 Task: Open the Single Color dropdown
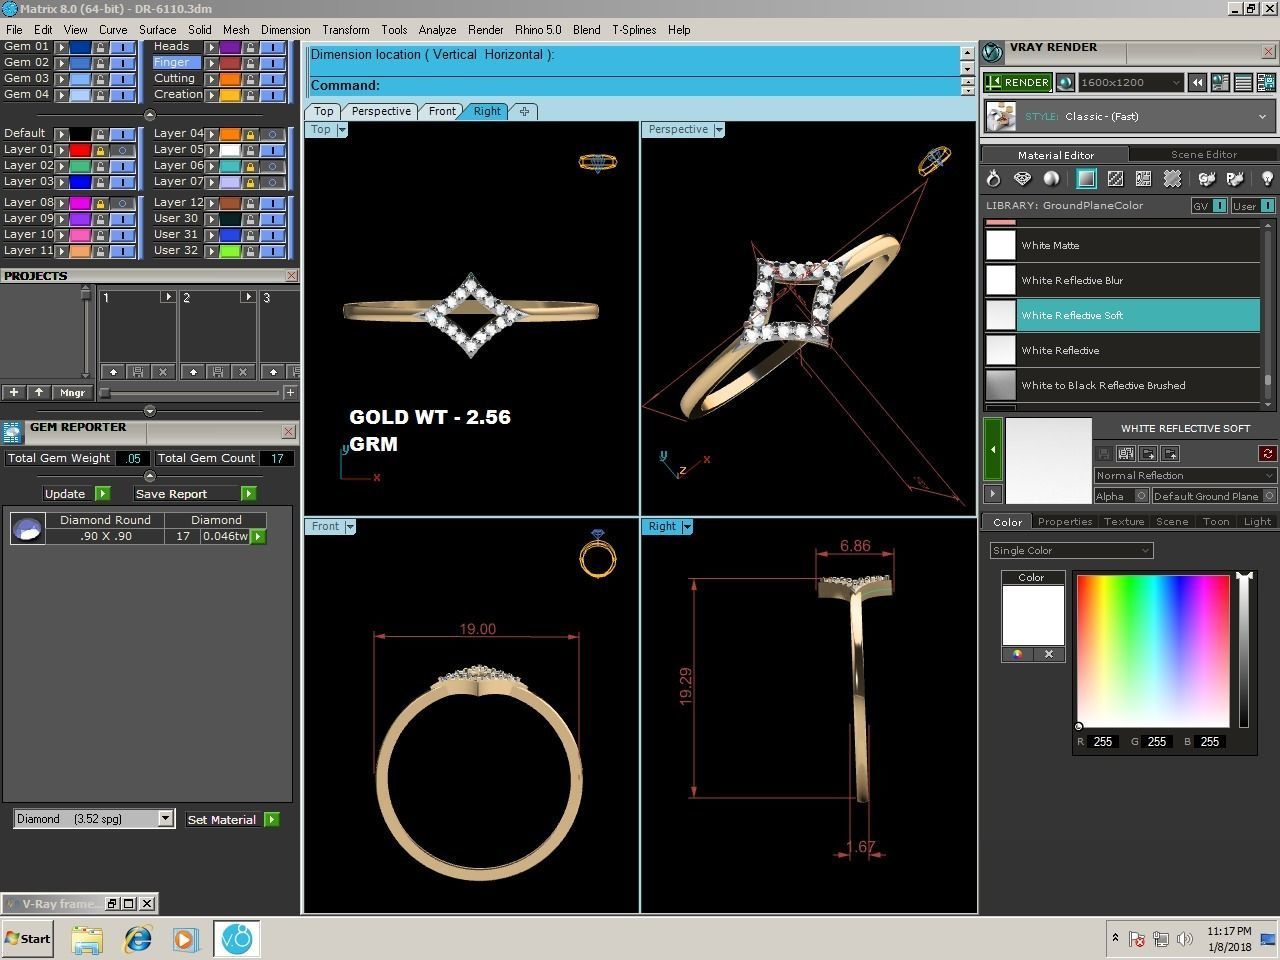[x=1071, y=550]
